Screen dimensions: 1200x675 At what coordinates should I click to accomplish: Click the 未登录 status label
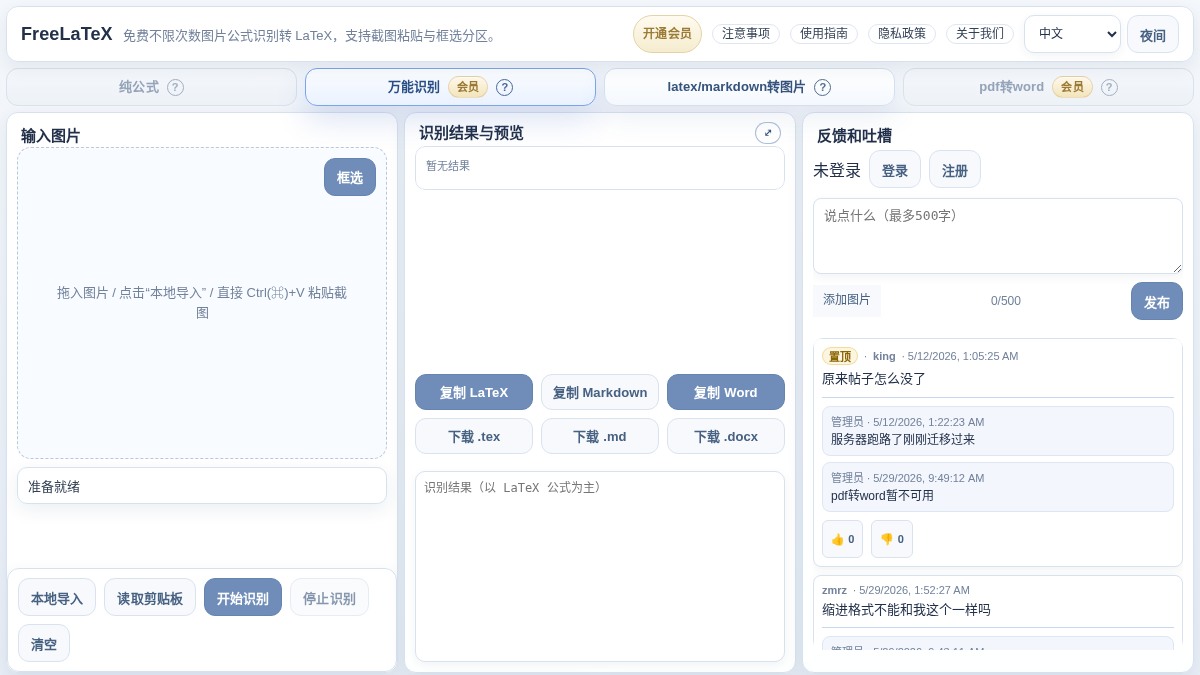point(837,170)
